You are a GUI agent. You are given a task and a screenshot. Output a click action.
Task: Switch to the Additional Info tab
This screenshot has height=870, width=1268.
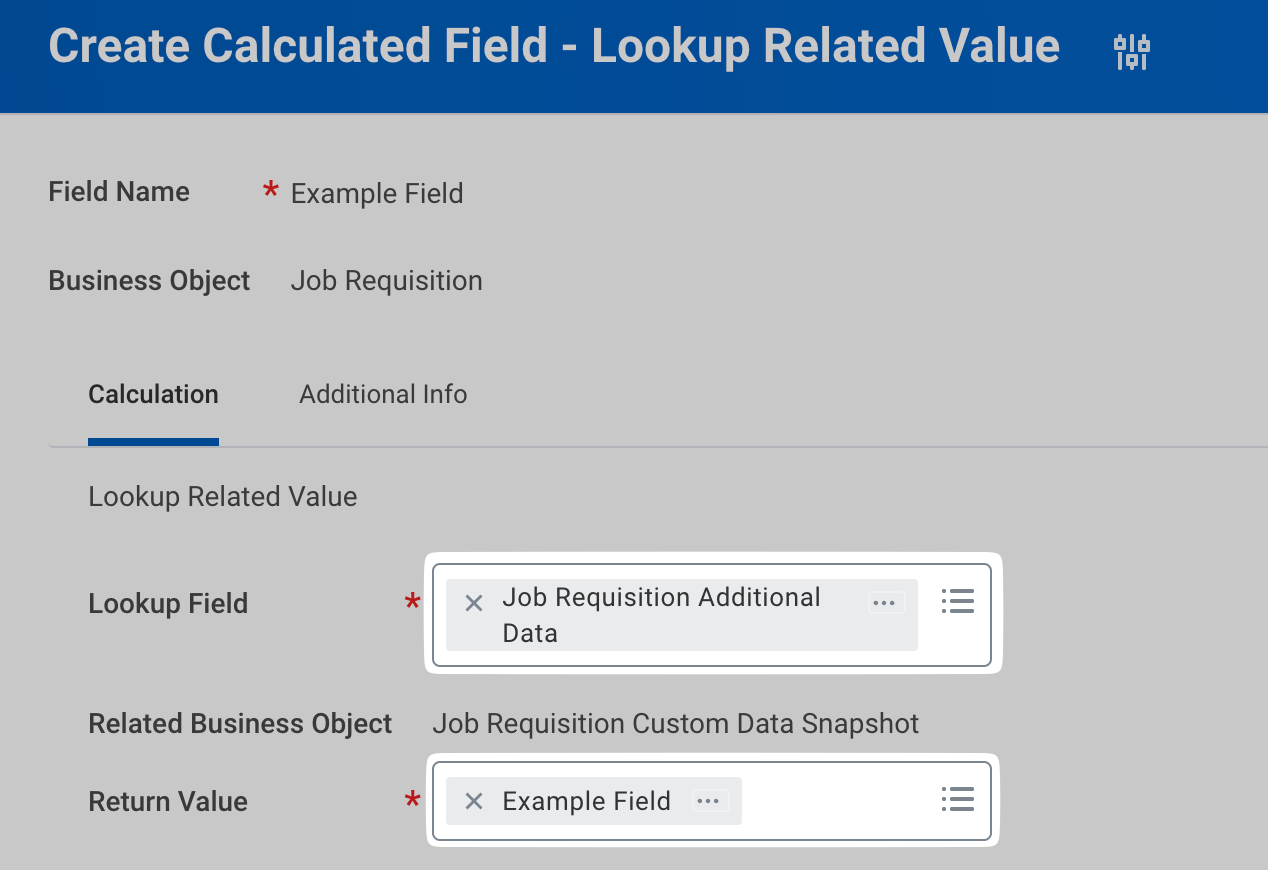[x=383, y=394]
